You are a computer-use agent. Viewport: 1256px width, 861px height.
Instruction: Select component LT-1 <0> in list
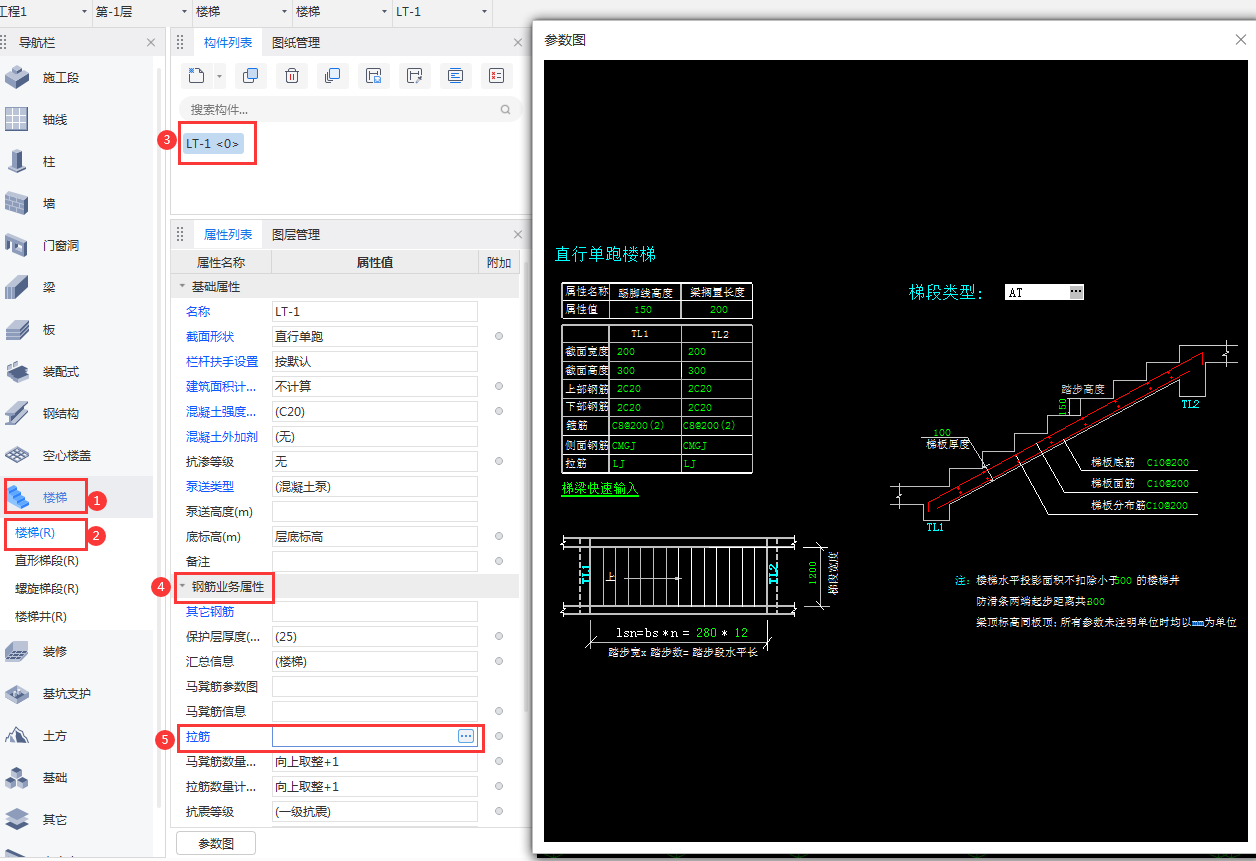pyautogui.click(x=213, y=143)
